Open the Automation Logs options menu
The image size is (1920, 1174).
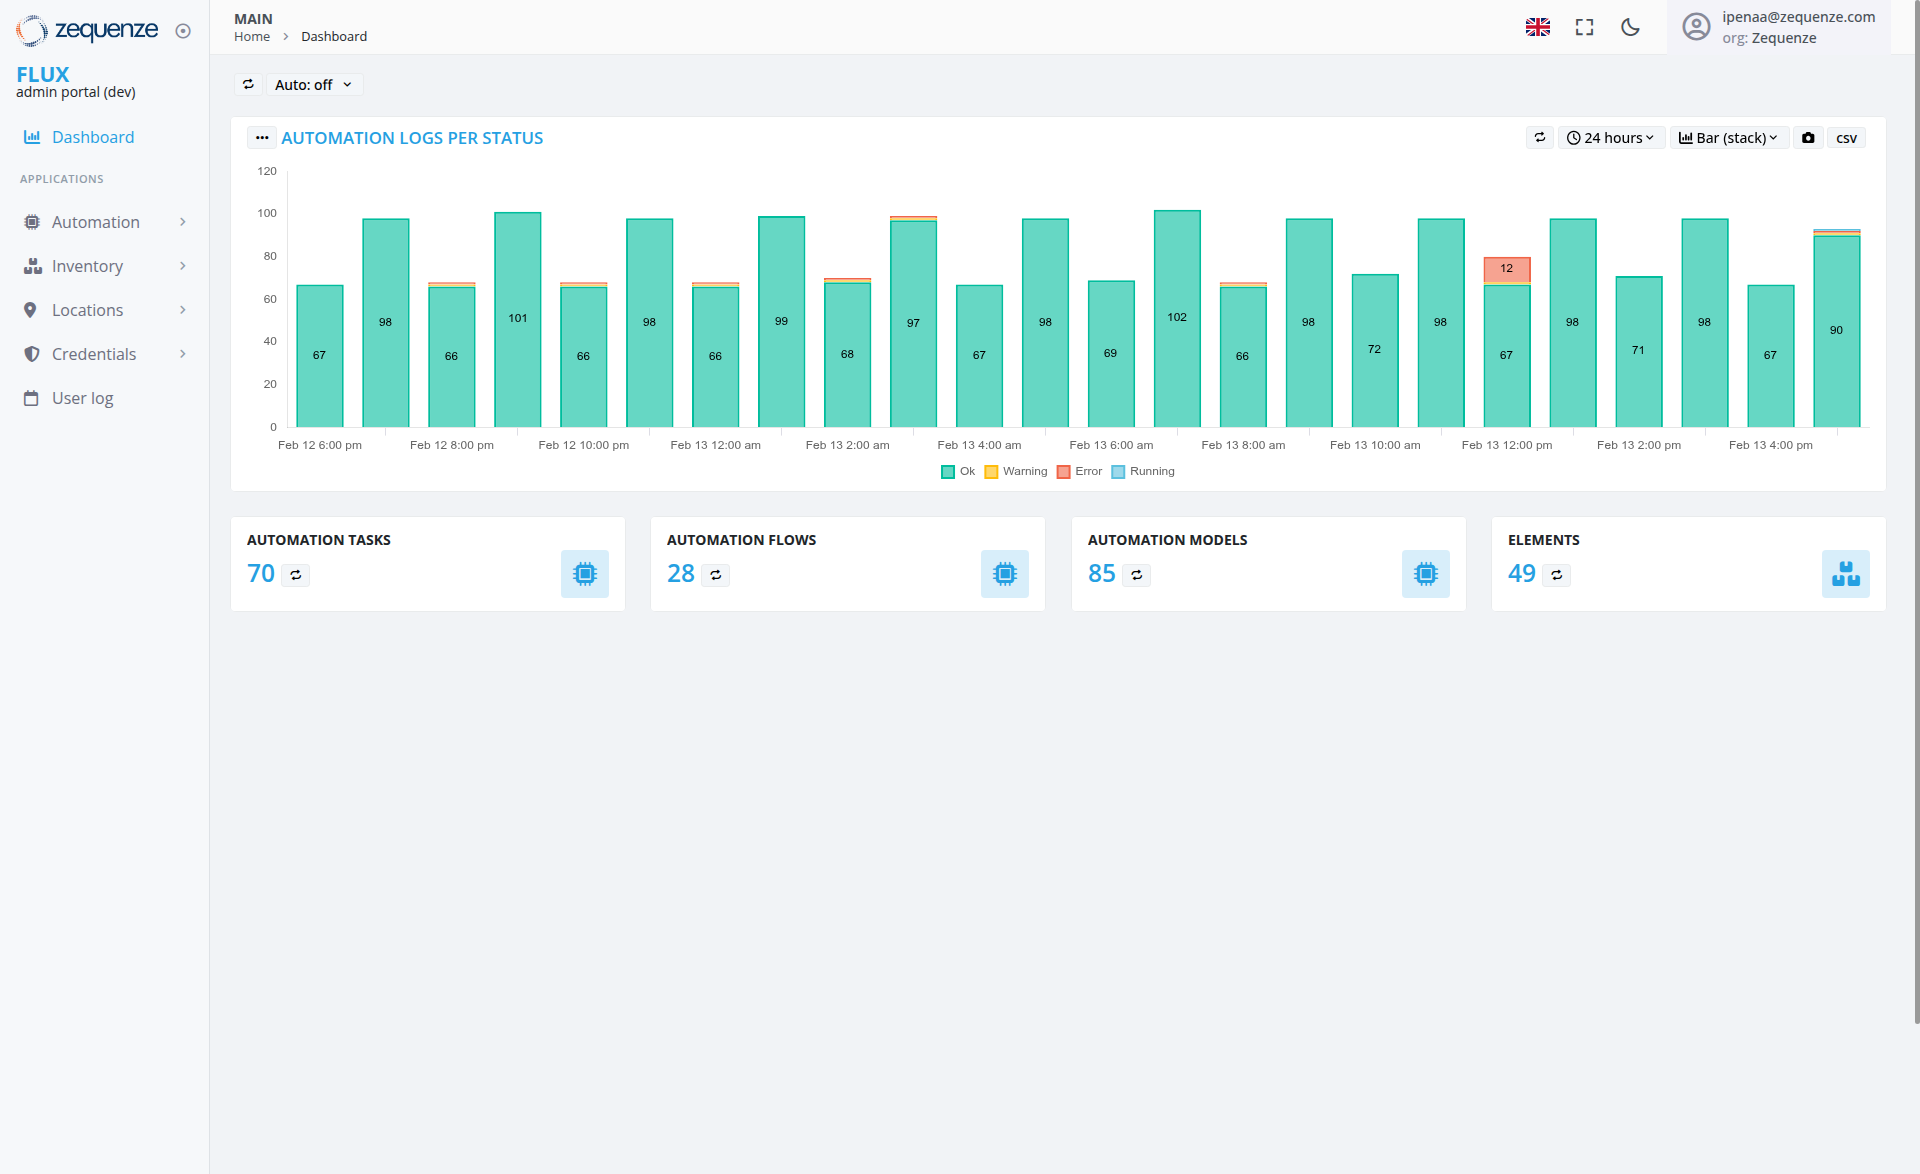point(261,137)
